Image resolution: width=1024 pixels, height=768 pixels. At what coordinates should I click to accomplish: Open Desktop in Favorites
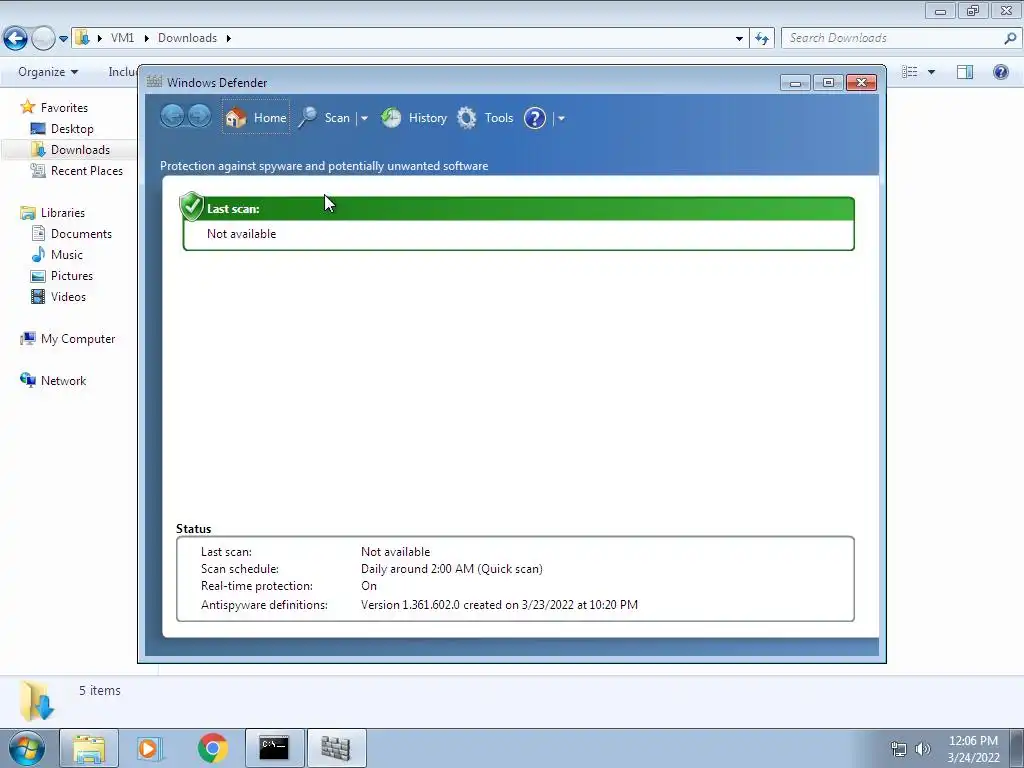[x=72, y=129]
